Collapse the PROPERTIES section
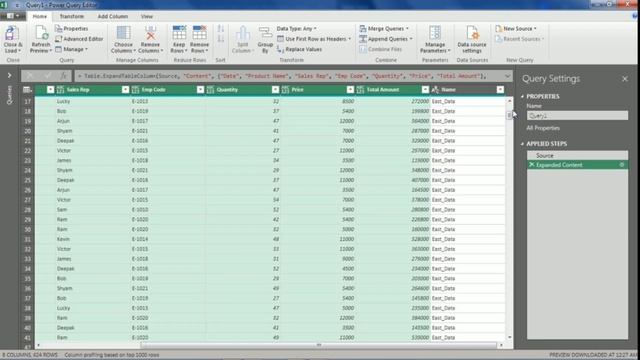The width and height of the screenshot is (640, 360). click(522, 96)
